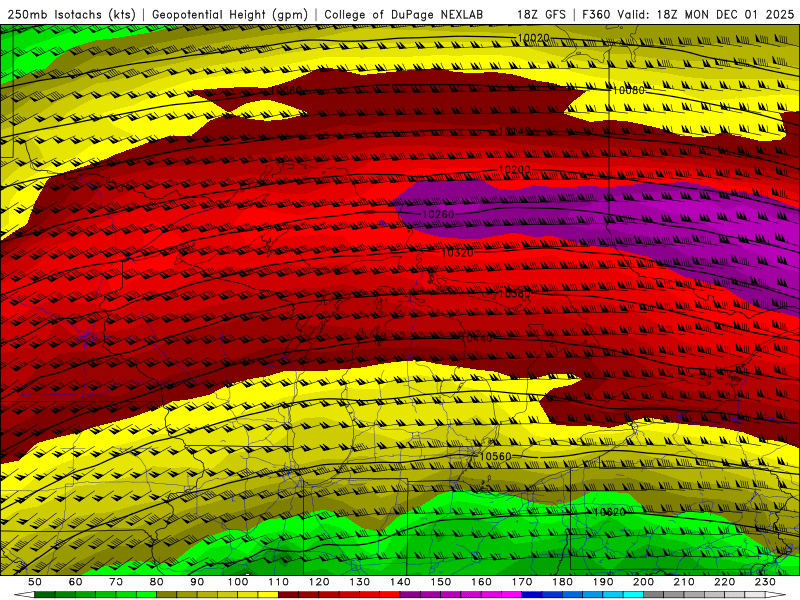The width and height of the screenshot is (800, 600).
Task: Click the 90 value on the color scale
Action: pyautogui.click(x=197, y=582)
